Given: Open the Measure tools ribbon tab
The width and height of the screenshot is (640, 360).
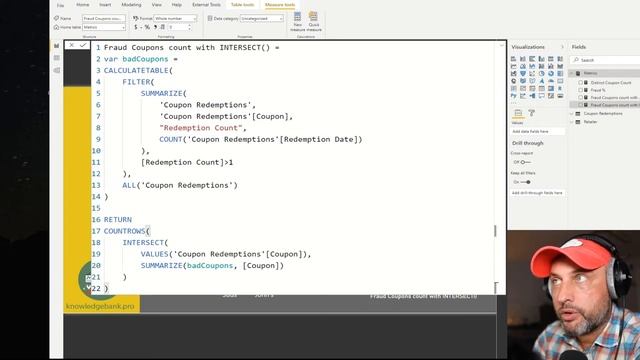Looking at the screenshot, I should tap(280, 5).
